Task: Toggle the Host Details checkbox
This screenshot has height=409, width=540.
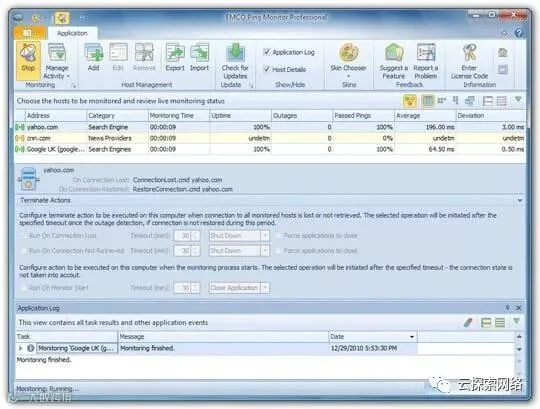Action: click(267, 69)
